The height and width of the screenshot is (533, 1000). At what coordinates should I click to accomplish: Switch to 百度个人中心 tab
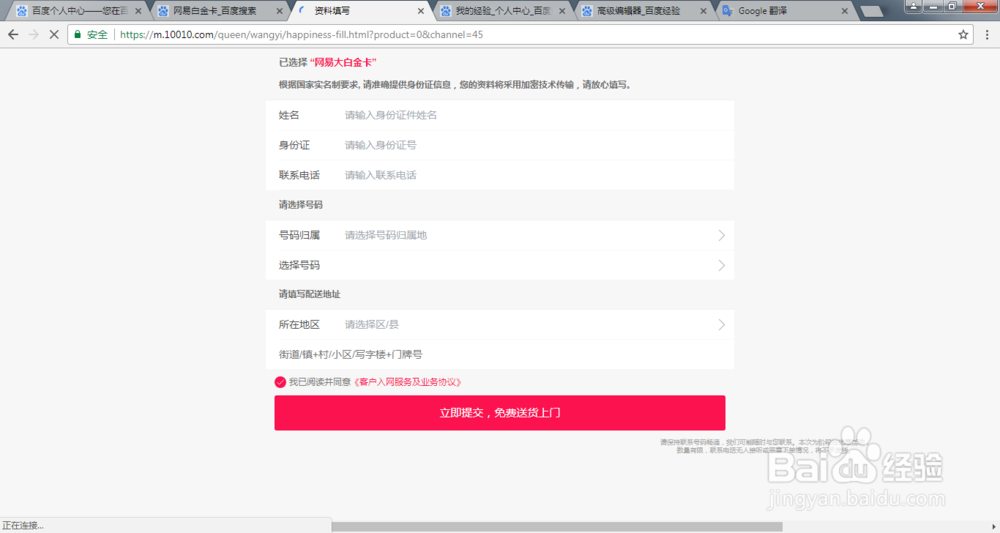click(x=77, y=11)
